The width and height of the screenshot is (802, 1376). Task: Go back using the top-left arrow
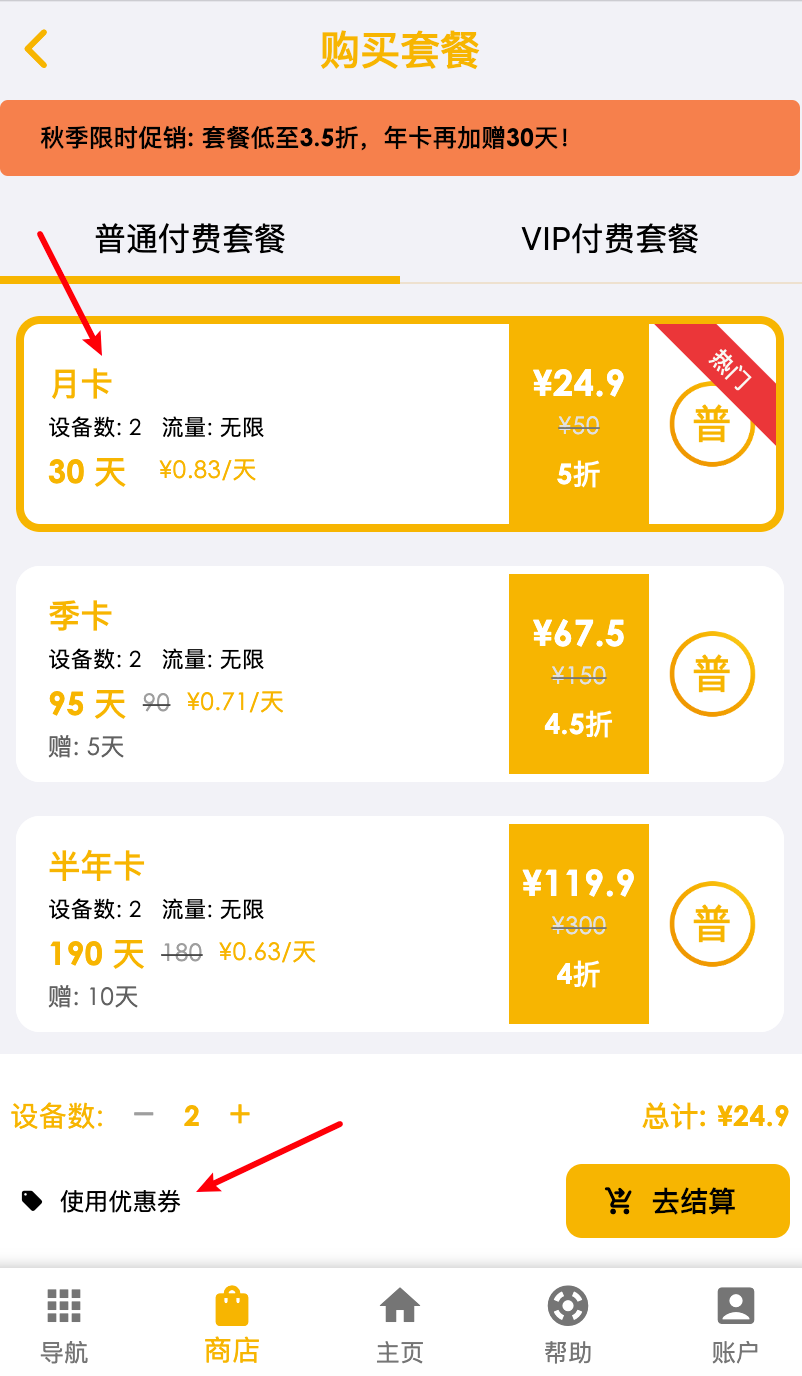36,49
